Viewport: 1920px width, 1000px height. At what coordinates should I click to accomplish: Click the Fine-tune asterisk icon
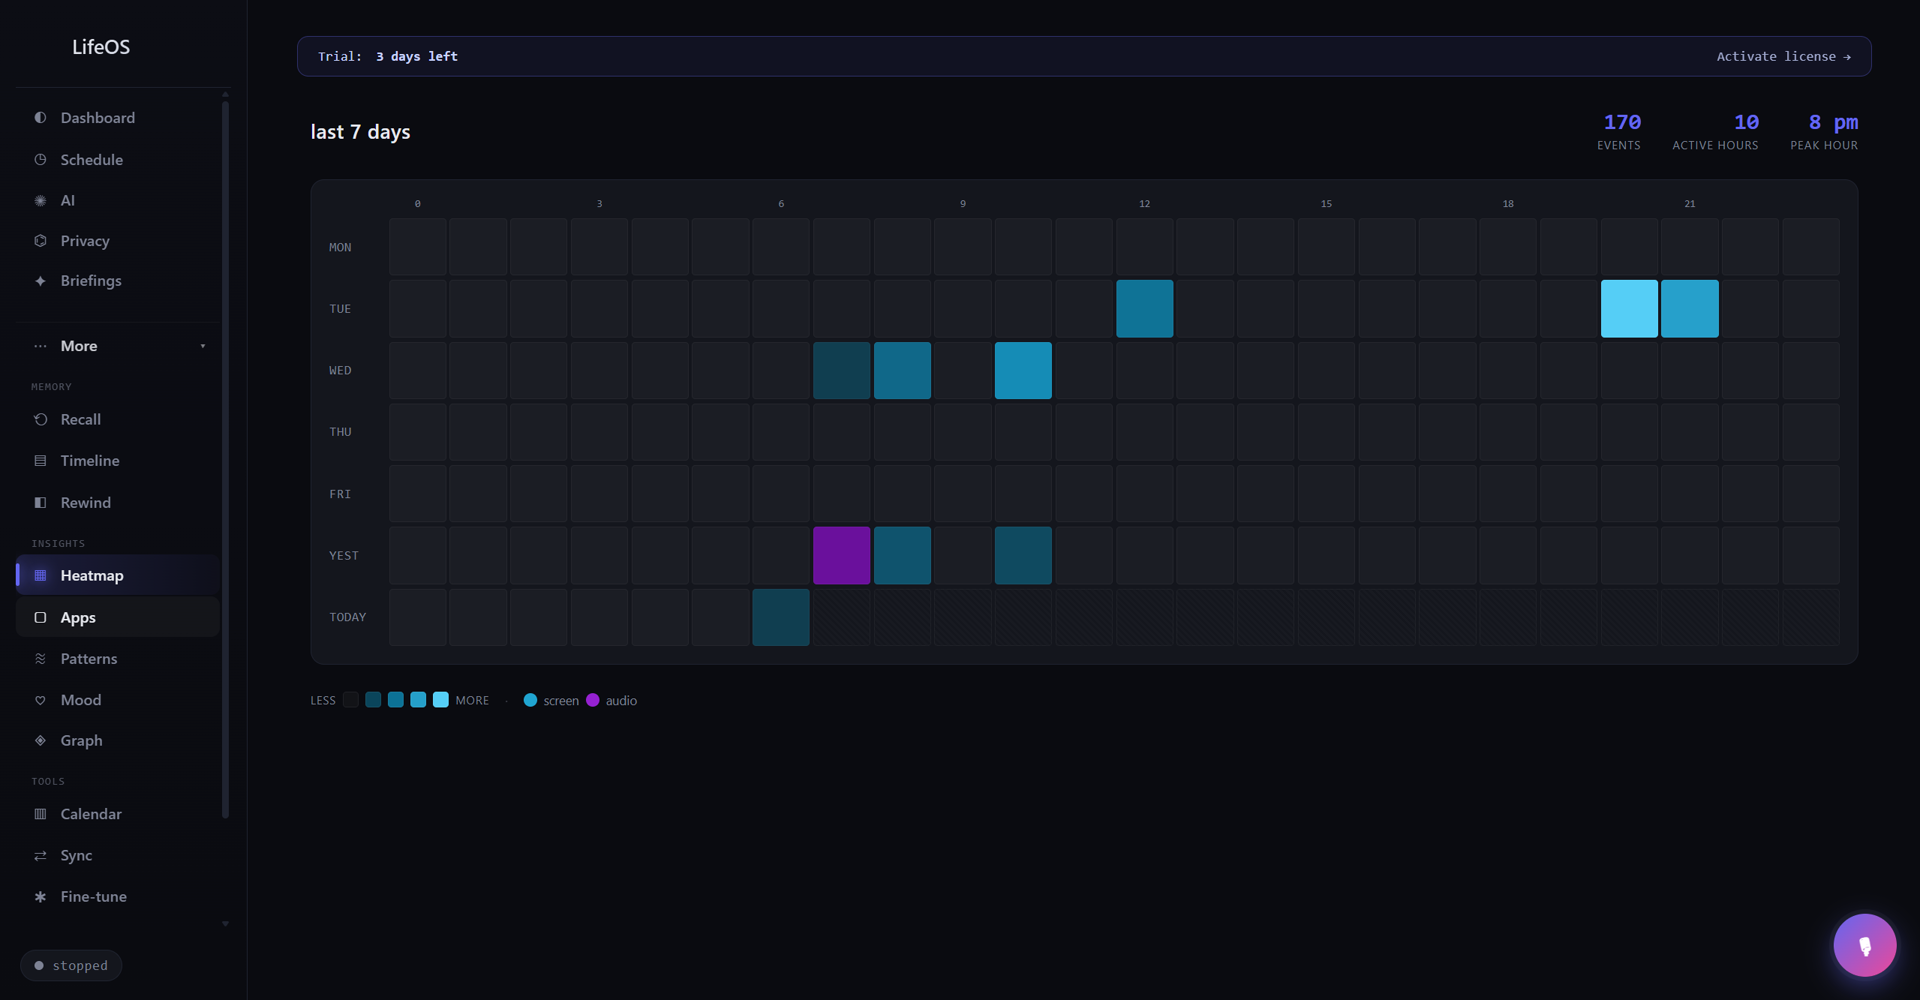click(40, 897)
